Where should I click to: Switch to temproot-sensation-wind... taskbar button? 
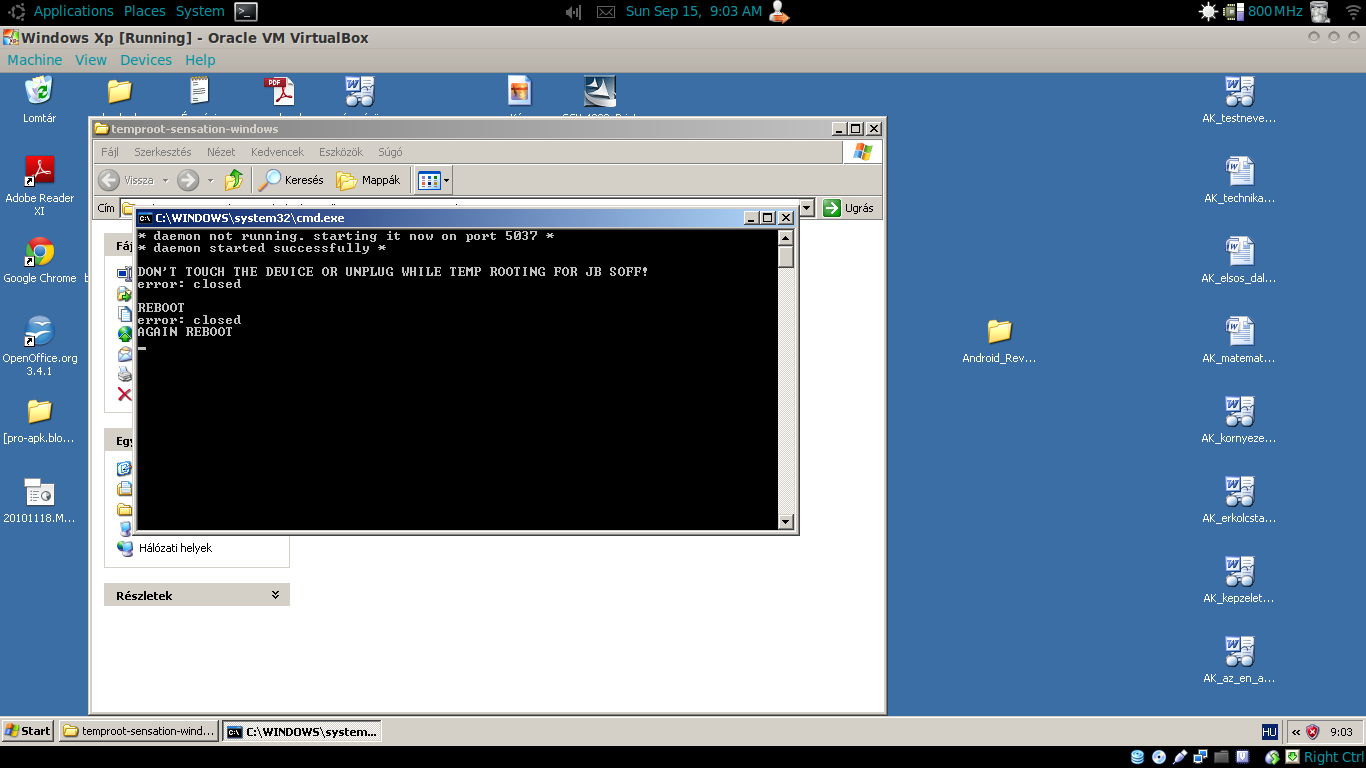(139, 731)
